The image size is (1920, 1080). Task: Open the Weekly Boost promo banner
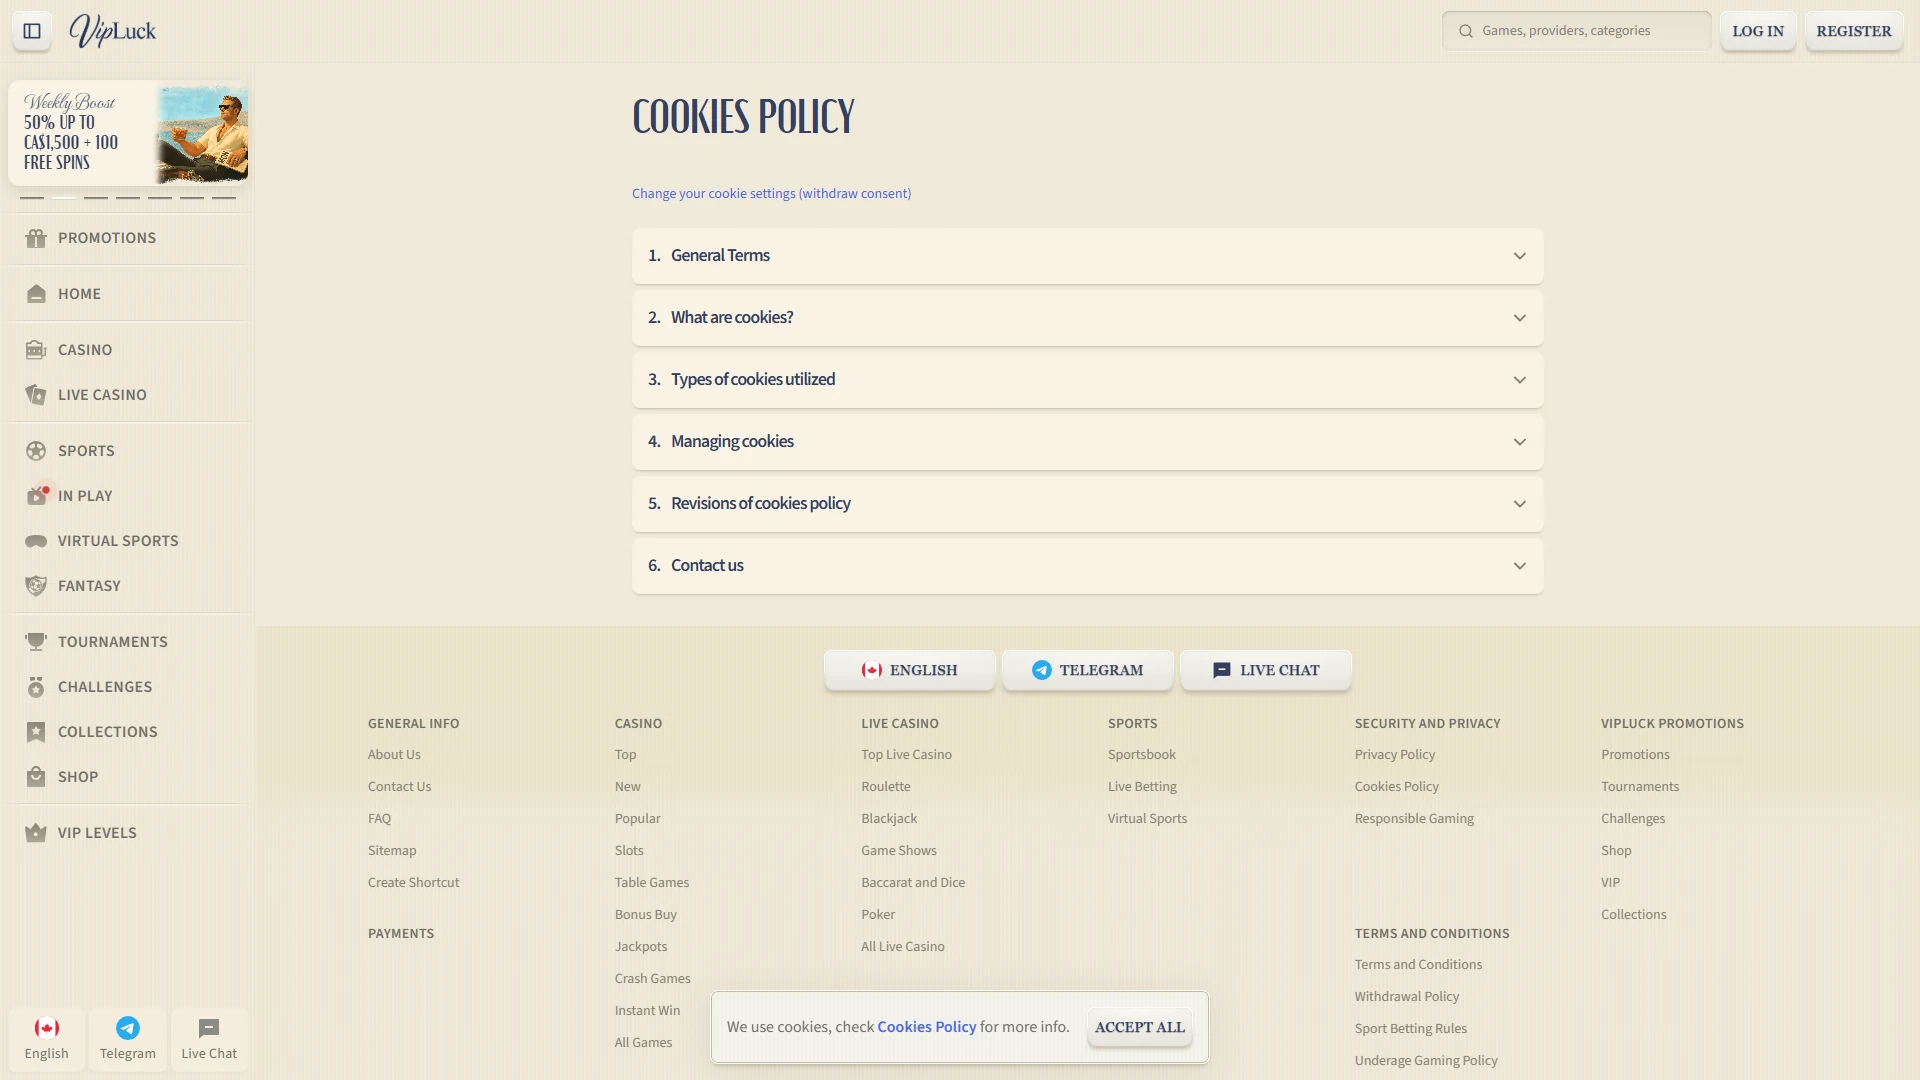point(128,132)
